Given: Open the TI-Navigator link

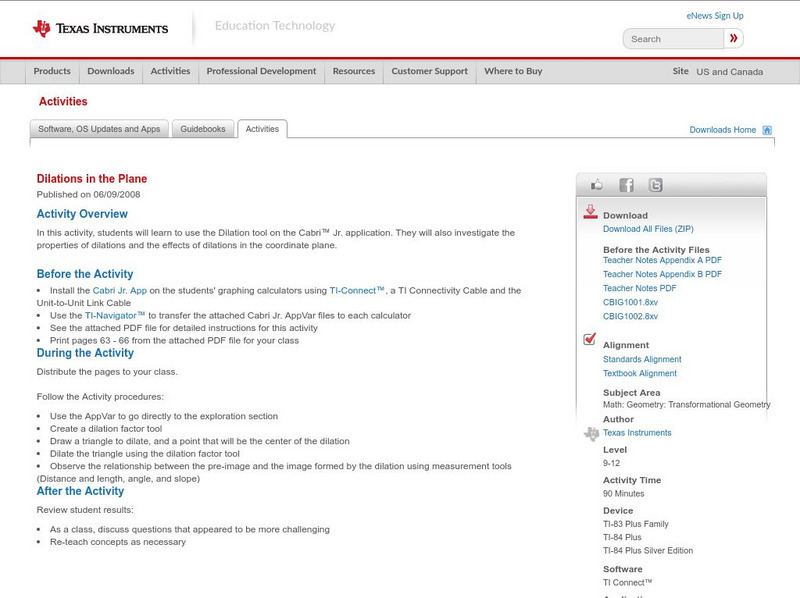Looking at the screenshot, I should [x=115, y=315].
